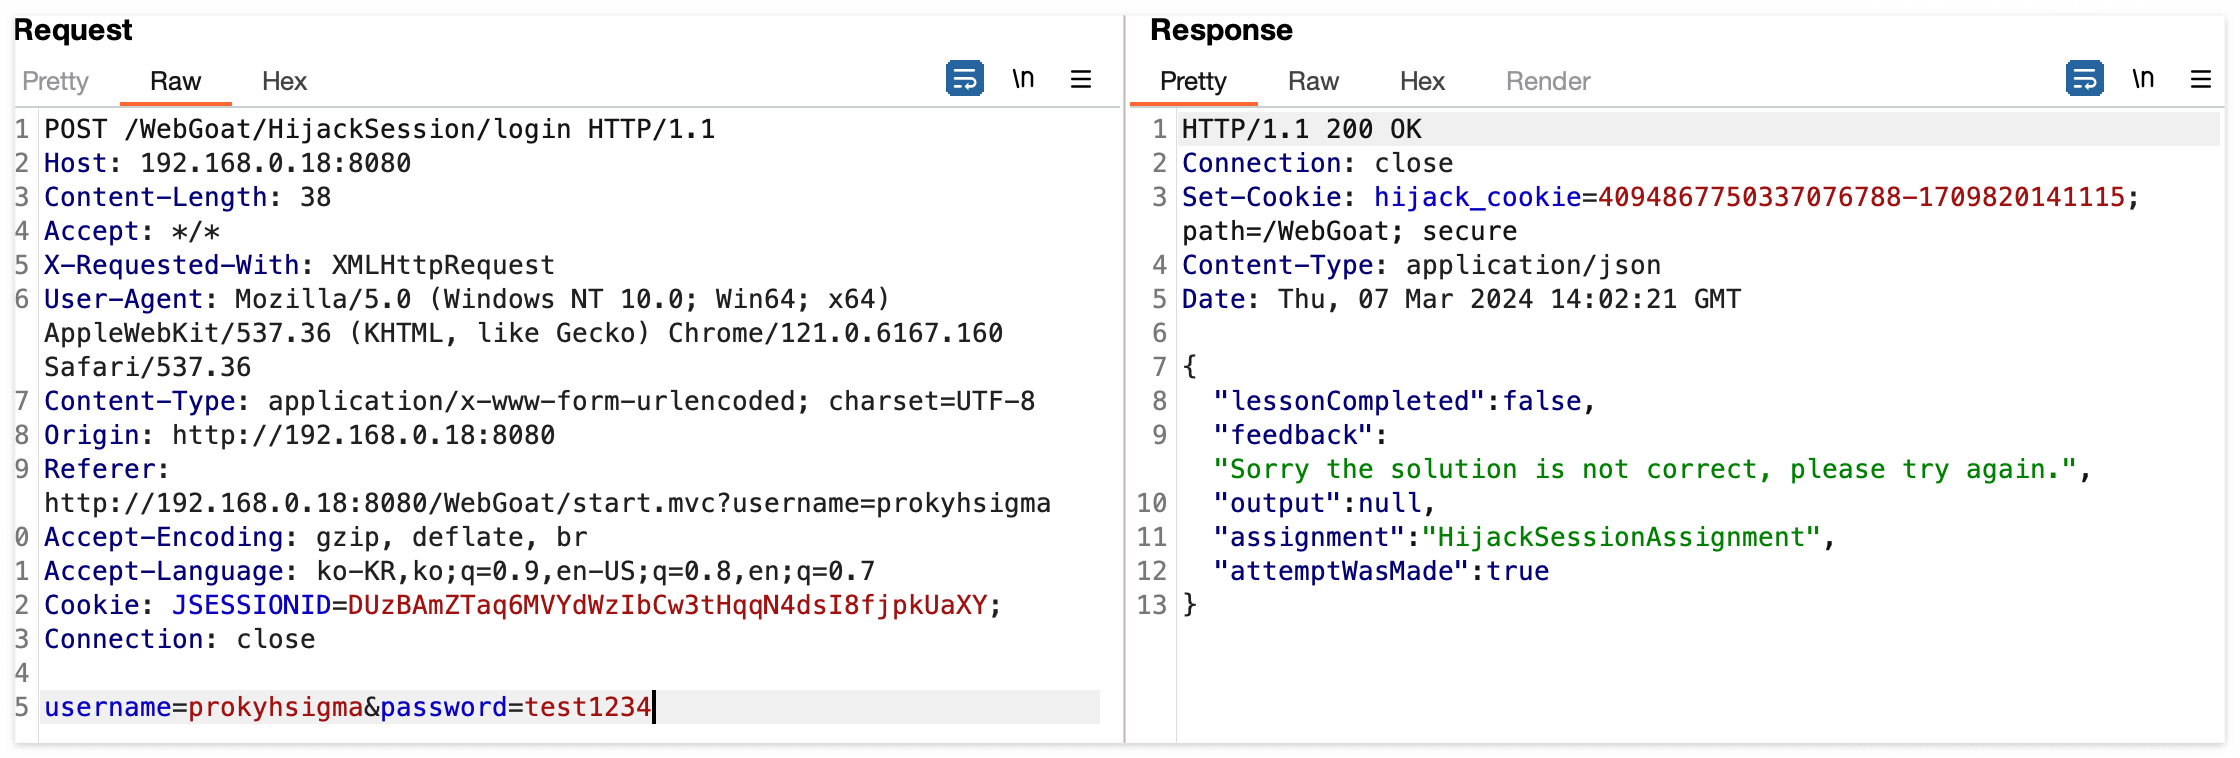
Task: Click the Cookie header name in request
Action: pyautogui.click(x=92, y=605)
